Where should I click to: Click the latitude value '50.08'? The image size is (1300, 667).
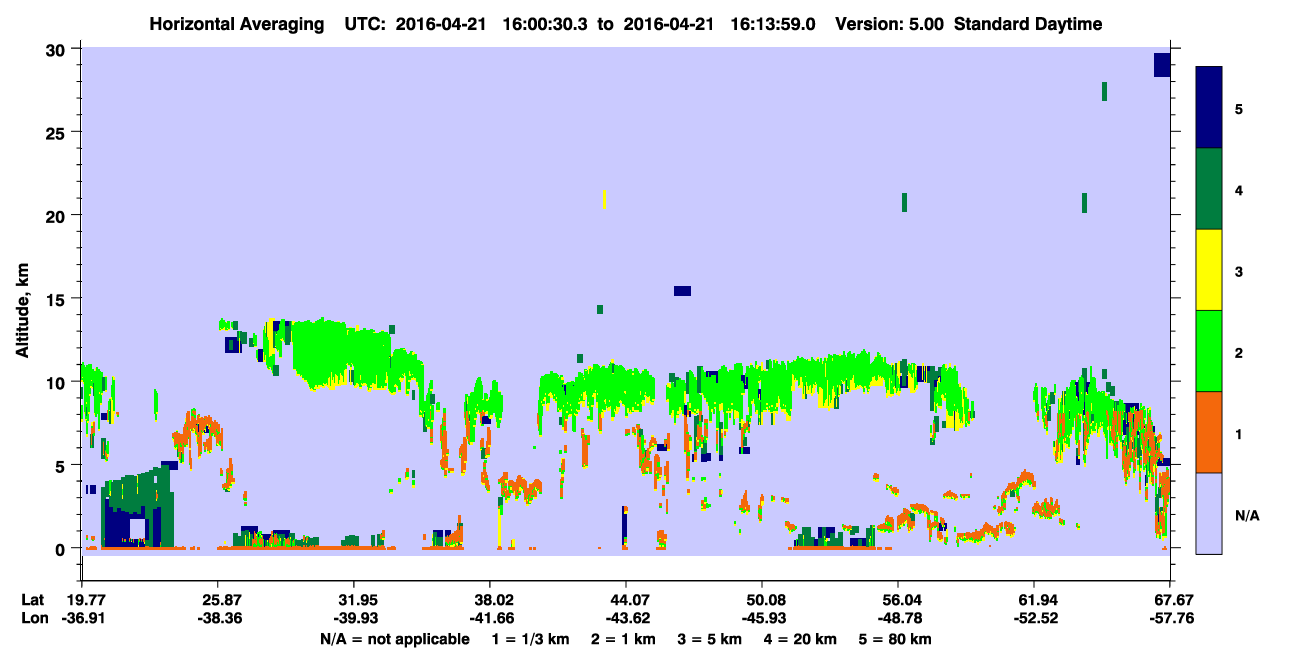[x=762, y=599]
